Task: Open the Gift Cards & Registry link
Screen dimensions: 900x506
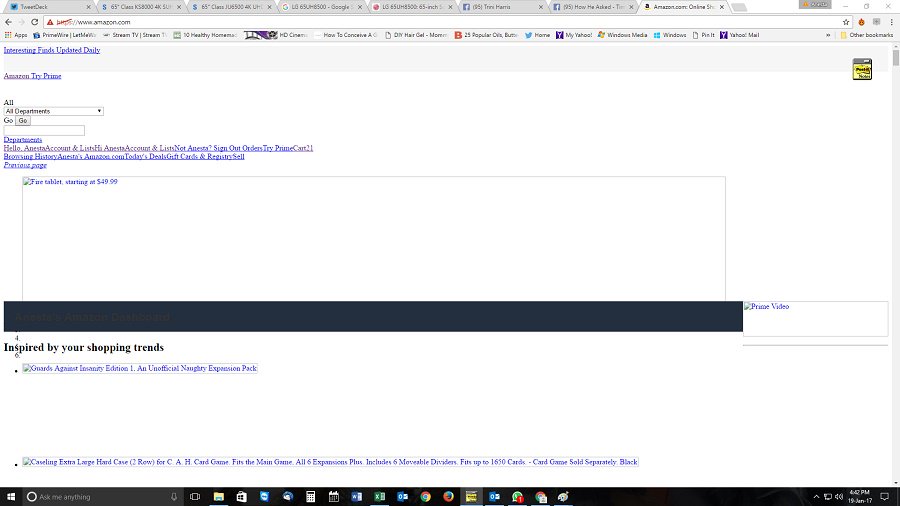Action: (x=199, y=157)
